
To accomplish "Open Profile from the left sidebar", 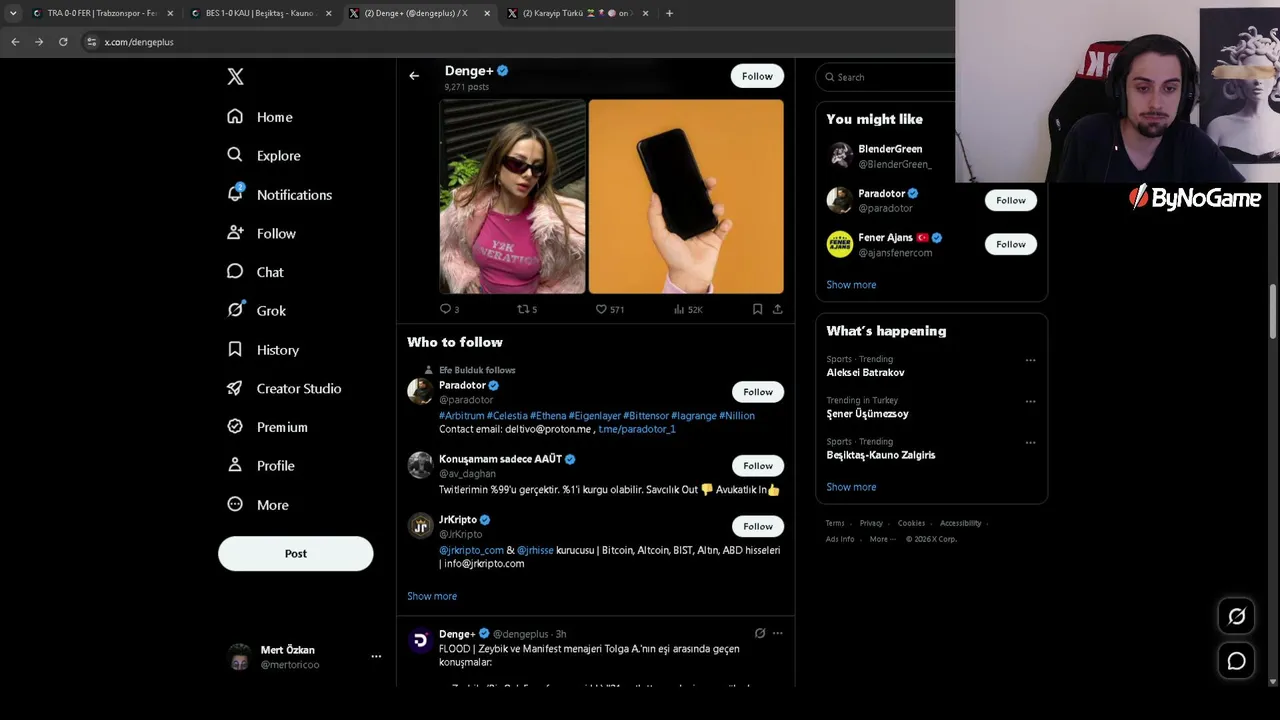I will click(260, 466).
